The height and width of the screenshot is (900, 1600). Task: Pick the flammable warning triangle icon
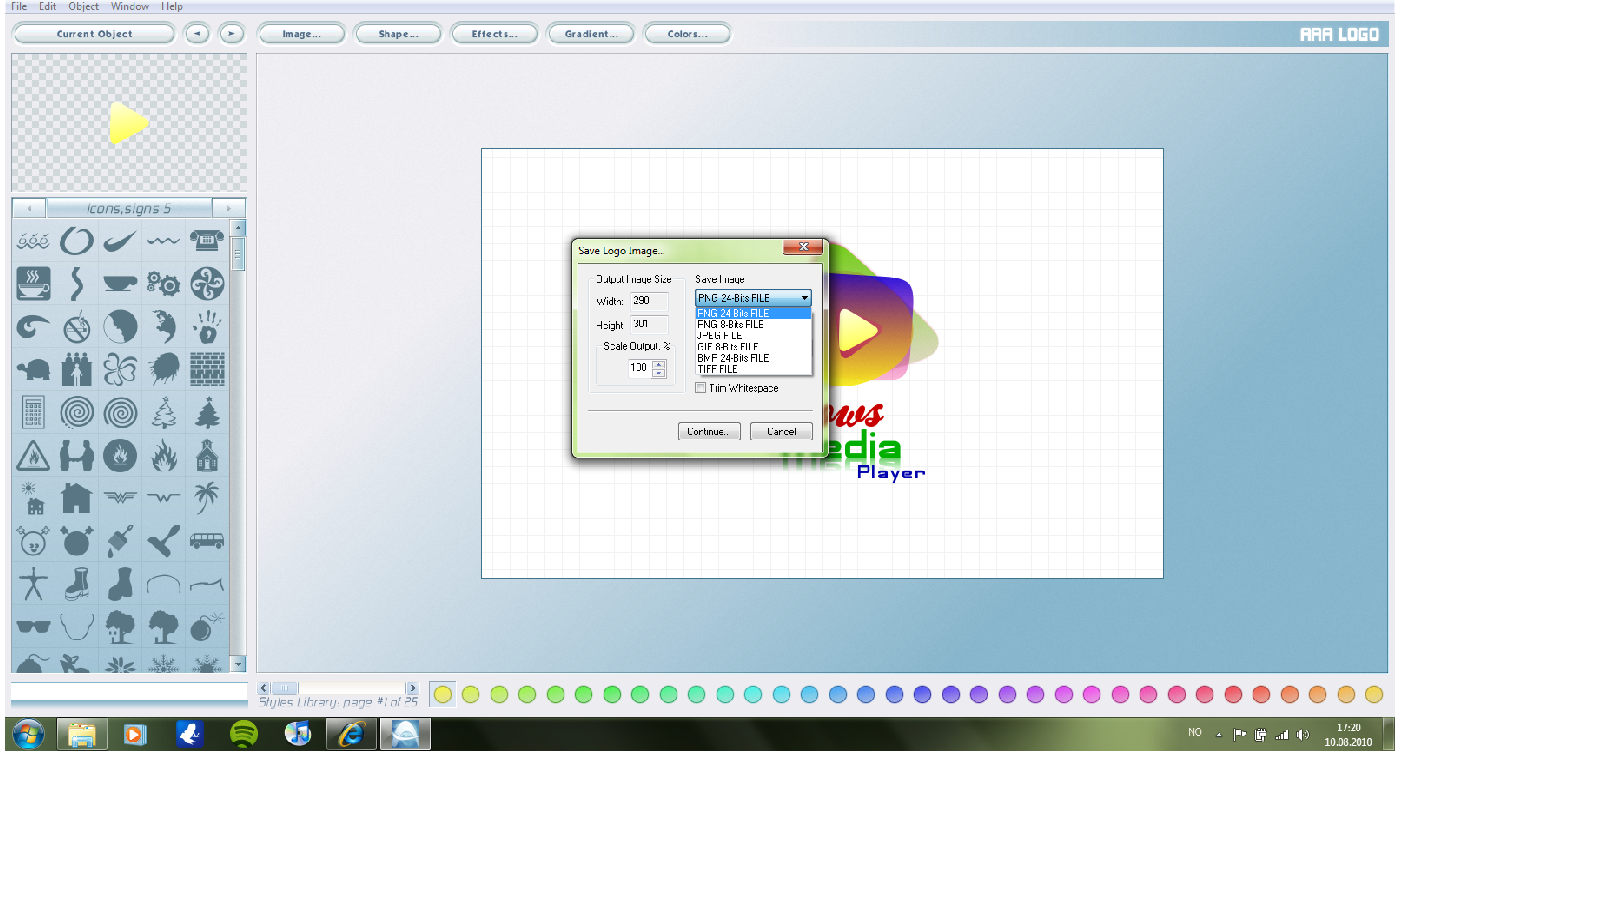(x=33, y=456)
